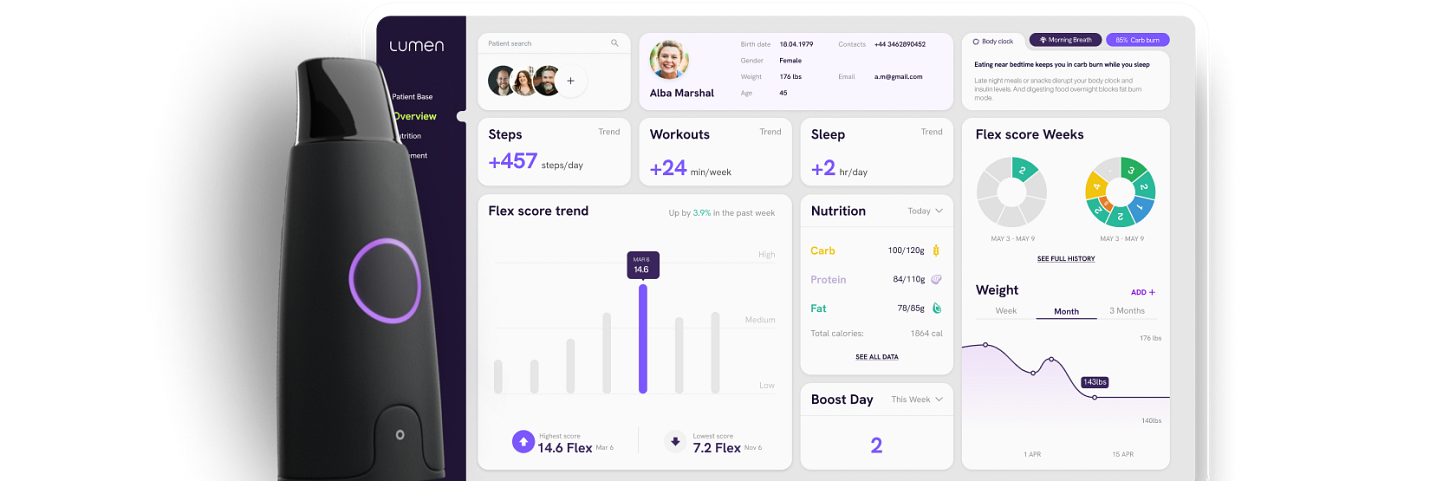The height and width of the screenshot is (481, 1456).
Task: Click the highlighted purple Mar 6 bar
Action: pos(643,339)
